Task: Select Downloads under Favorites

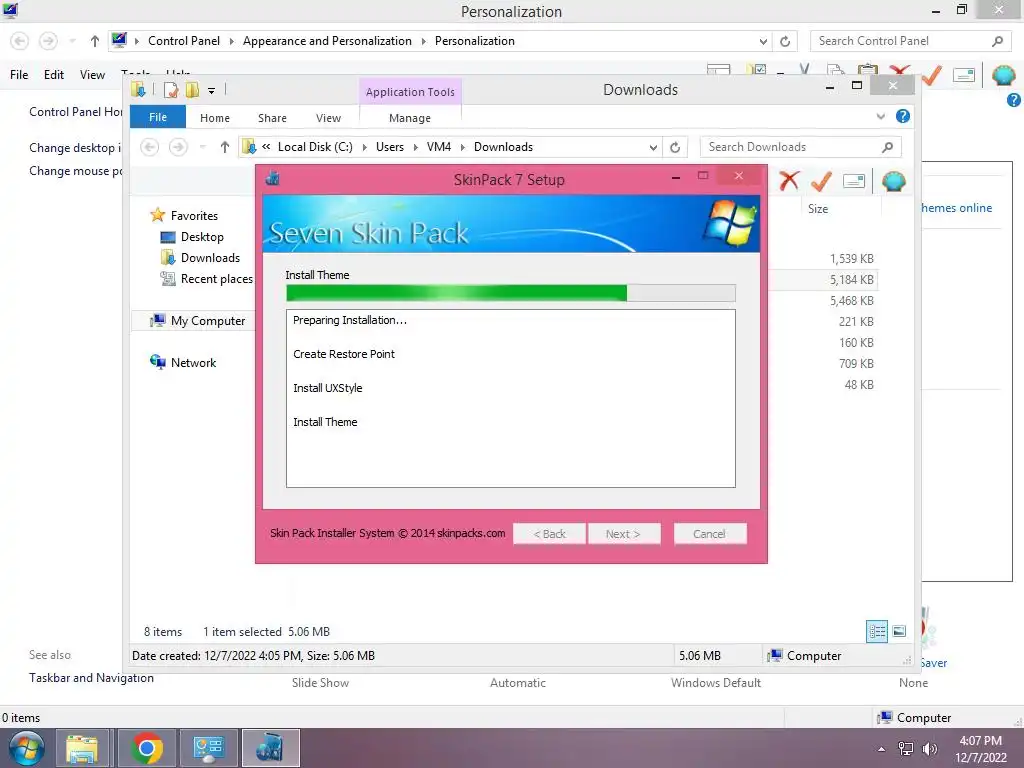Action: 210,258
